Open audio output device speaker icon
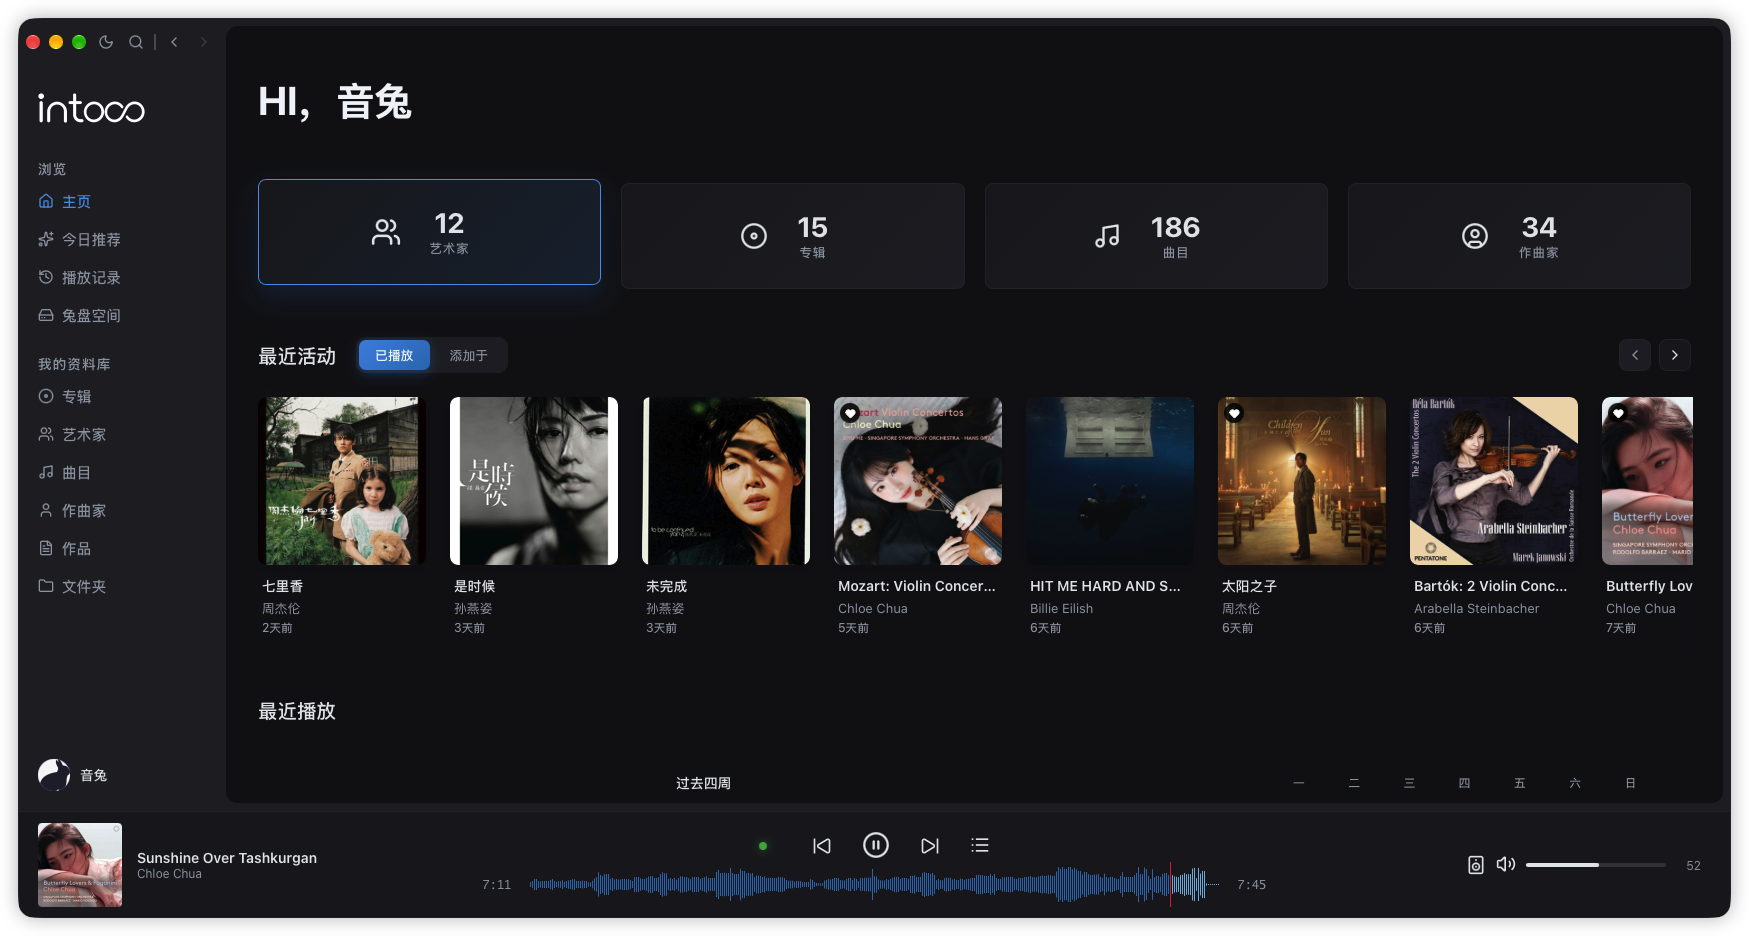 click(x=1476, y=865)
